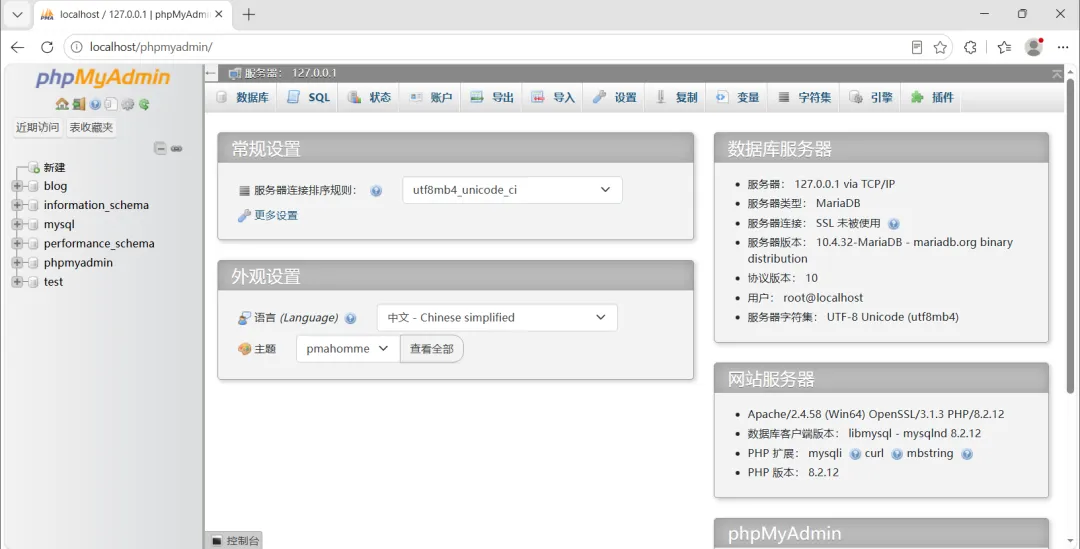1080x549 pixels.
Task: Reload navigation panel with green refresh icon
Action: 144,105
